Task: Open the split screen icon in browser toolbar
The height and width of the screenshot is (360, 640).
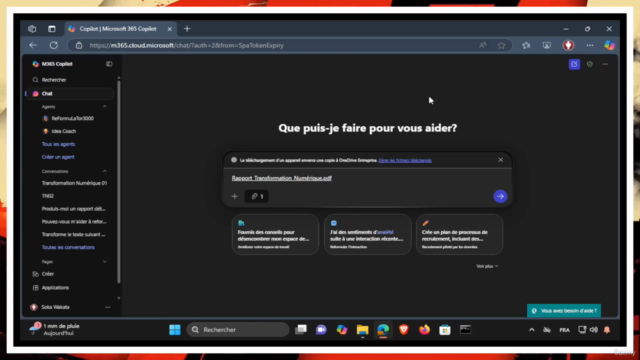Action: (x=547, y=45)
